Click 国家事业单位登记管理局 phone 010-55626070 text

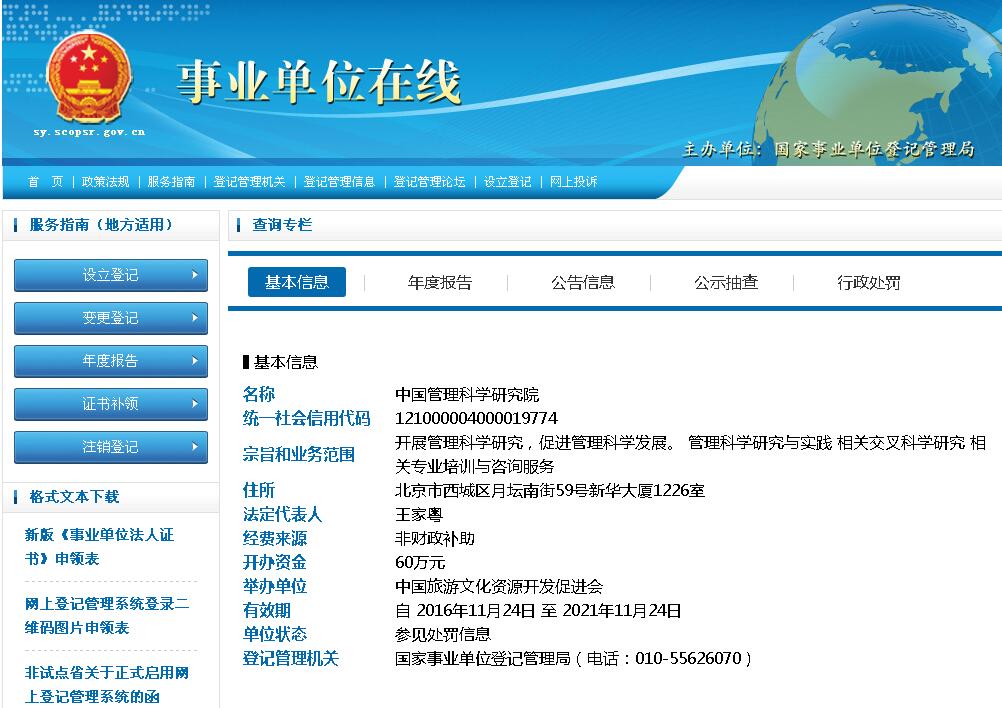(573, 658)
